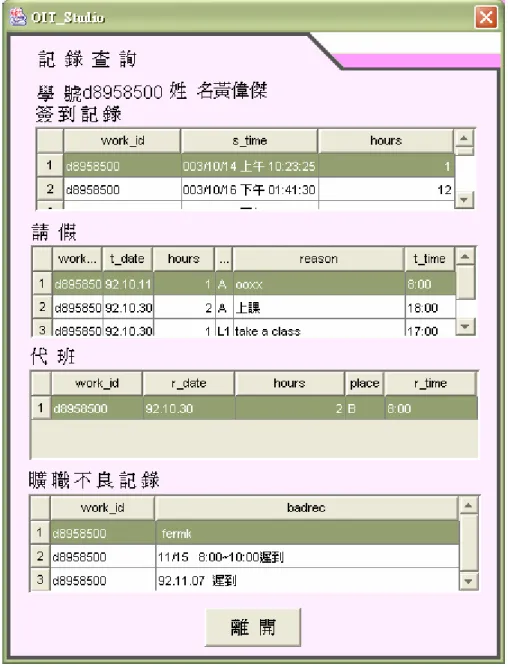Viewport: 508px width, 667px height.
Task: Click the reason cell 'ooxx'
Action: [319, 284]
